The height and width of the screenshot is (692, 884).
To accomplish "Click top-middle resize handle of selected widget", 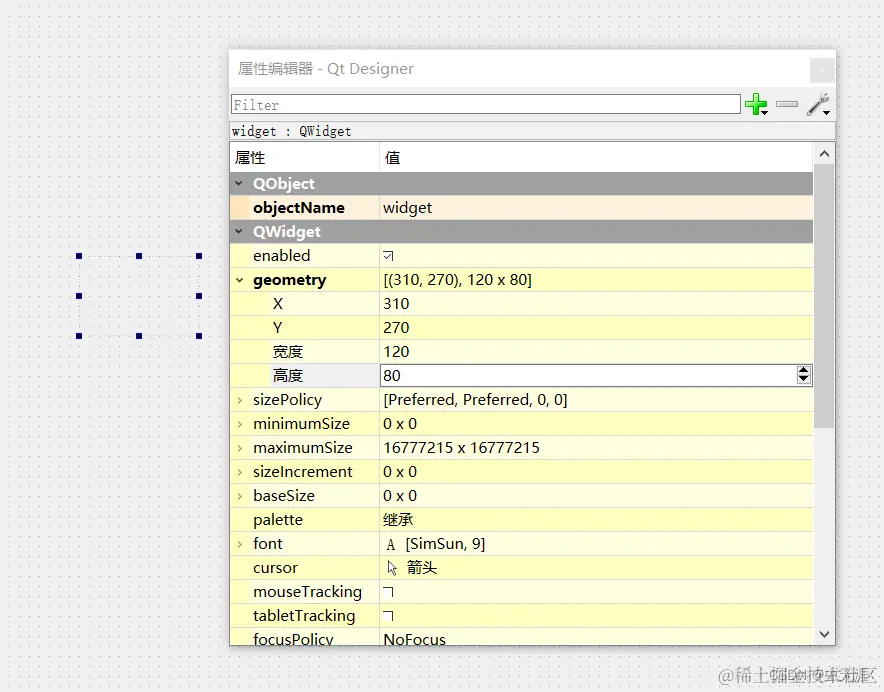I will tap(139, 256).
